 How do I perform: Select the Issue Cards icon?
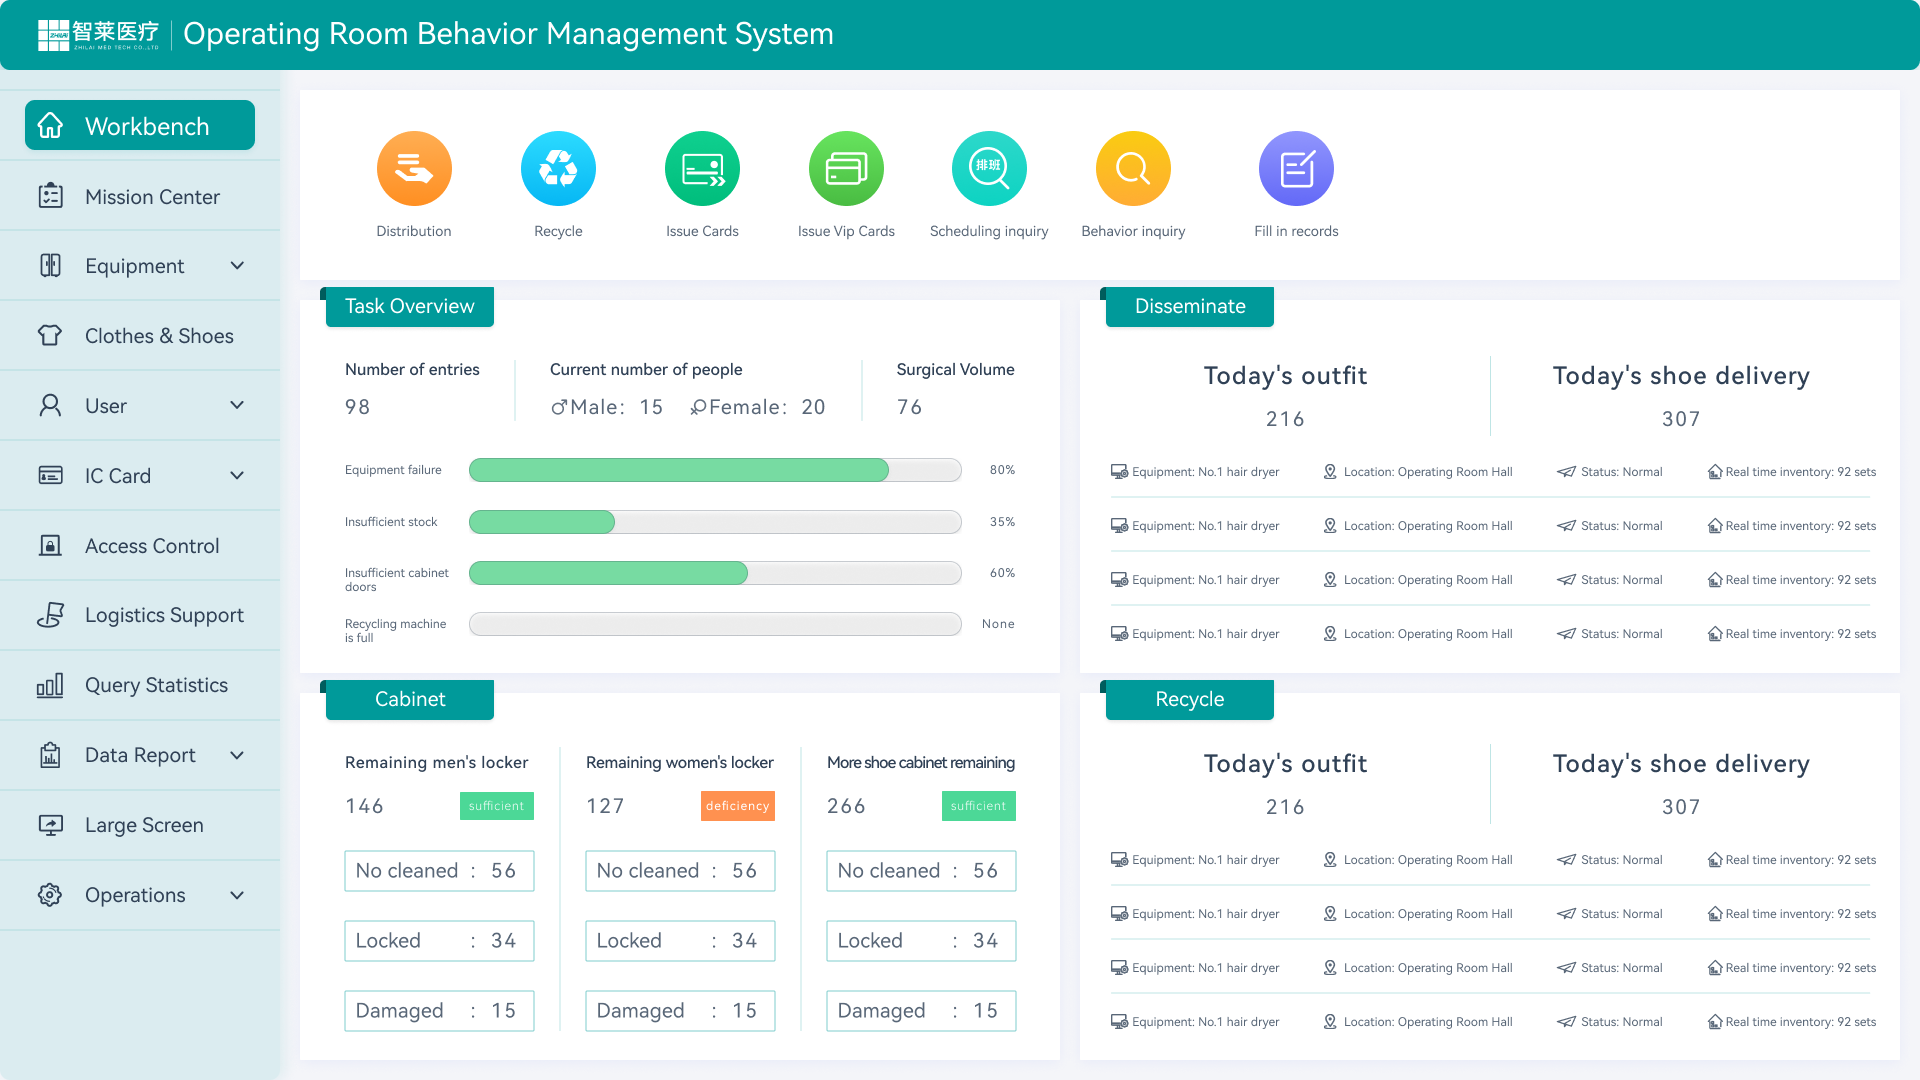tap(701, 168)
